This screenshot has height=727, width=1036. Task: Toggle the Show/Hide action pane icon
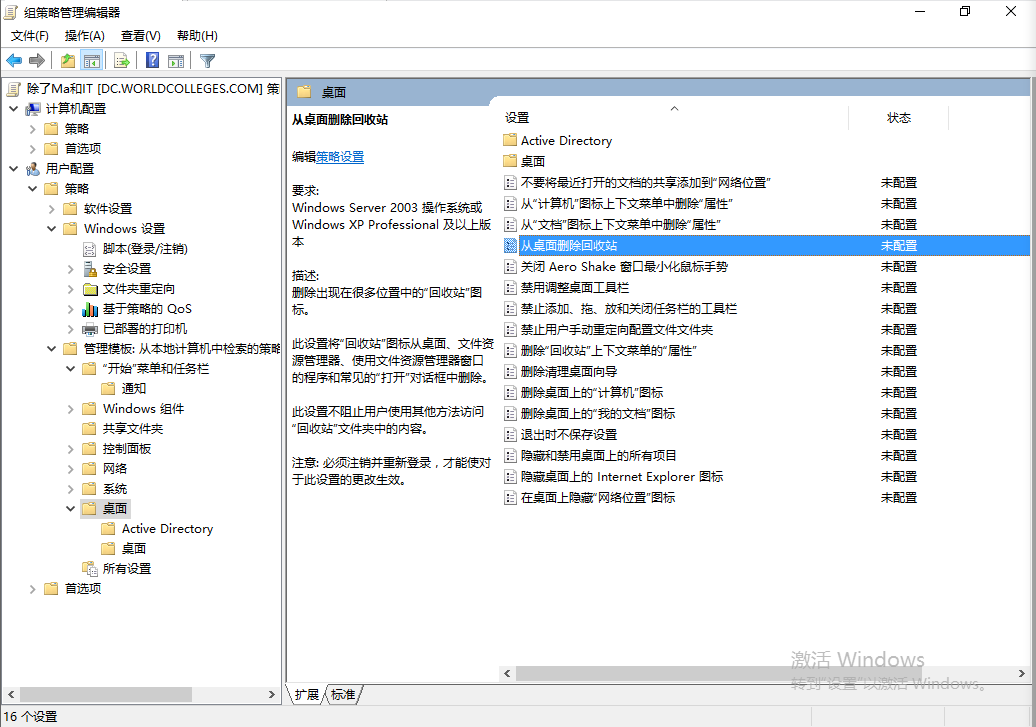176,61
